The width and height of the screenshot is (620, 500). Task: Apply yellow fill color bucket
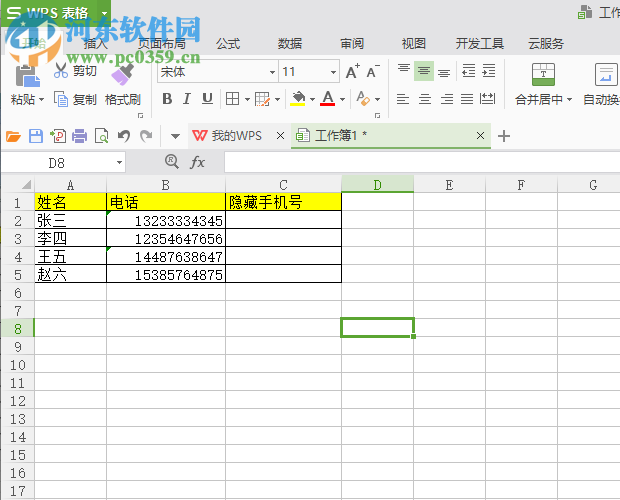[298, 98]
